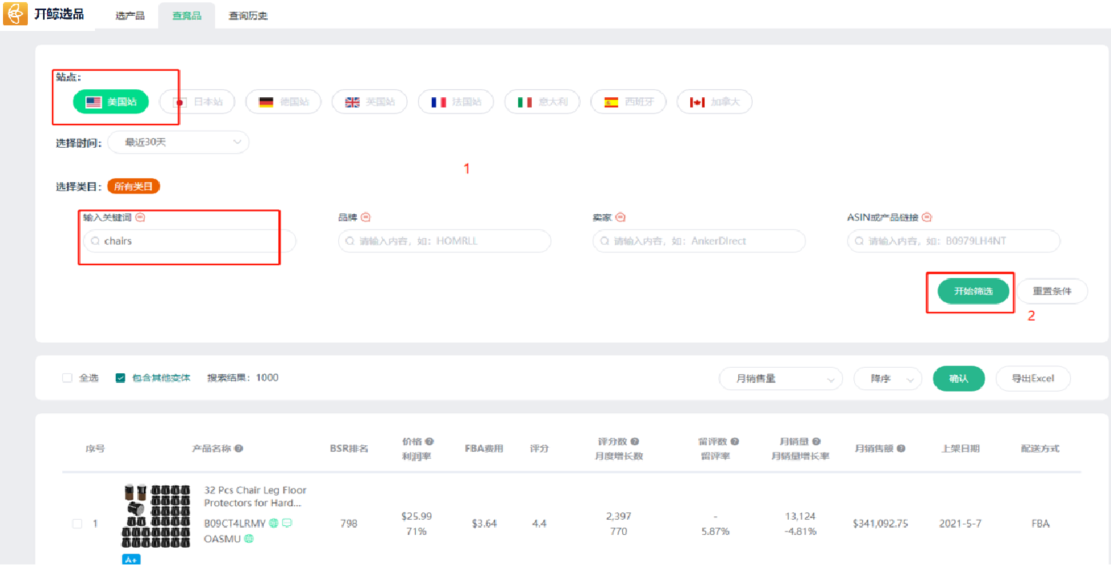Check the 全选 select-all checkbox
The width and height of the screenshot is (1111, 569).
pyautogui.click(x=67, y=378)
